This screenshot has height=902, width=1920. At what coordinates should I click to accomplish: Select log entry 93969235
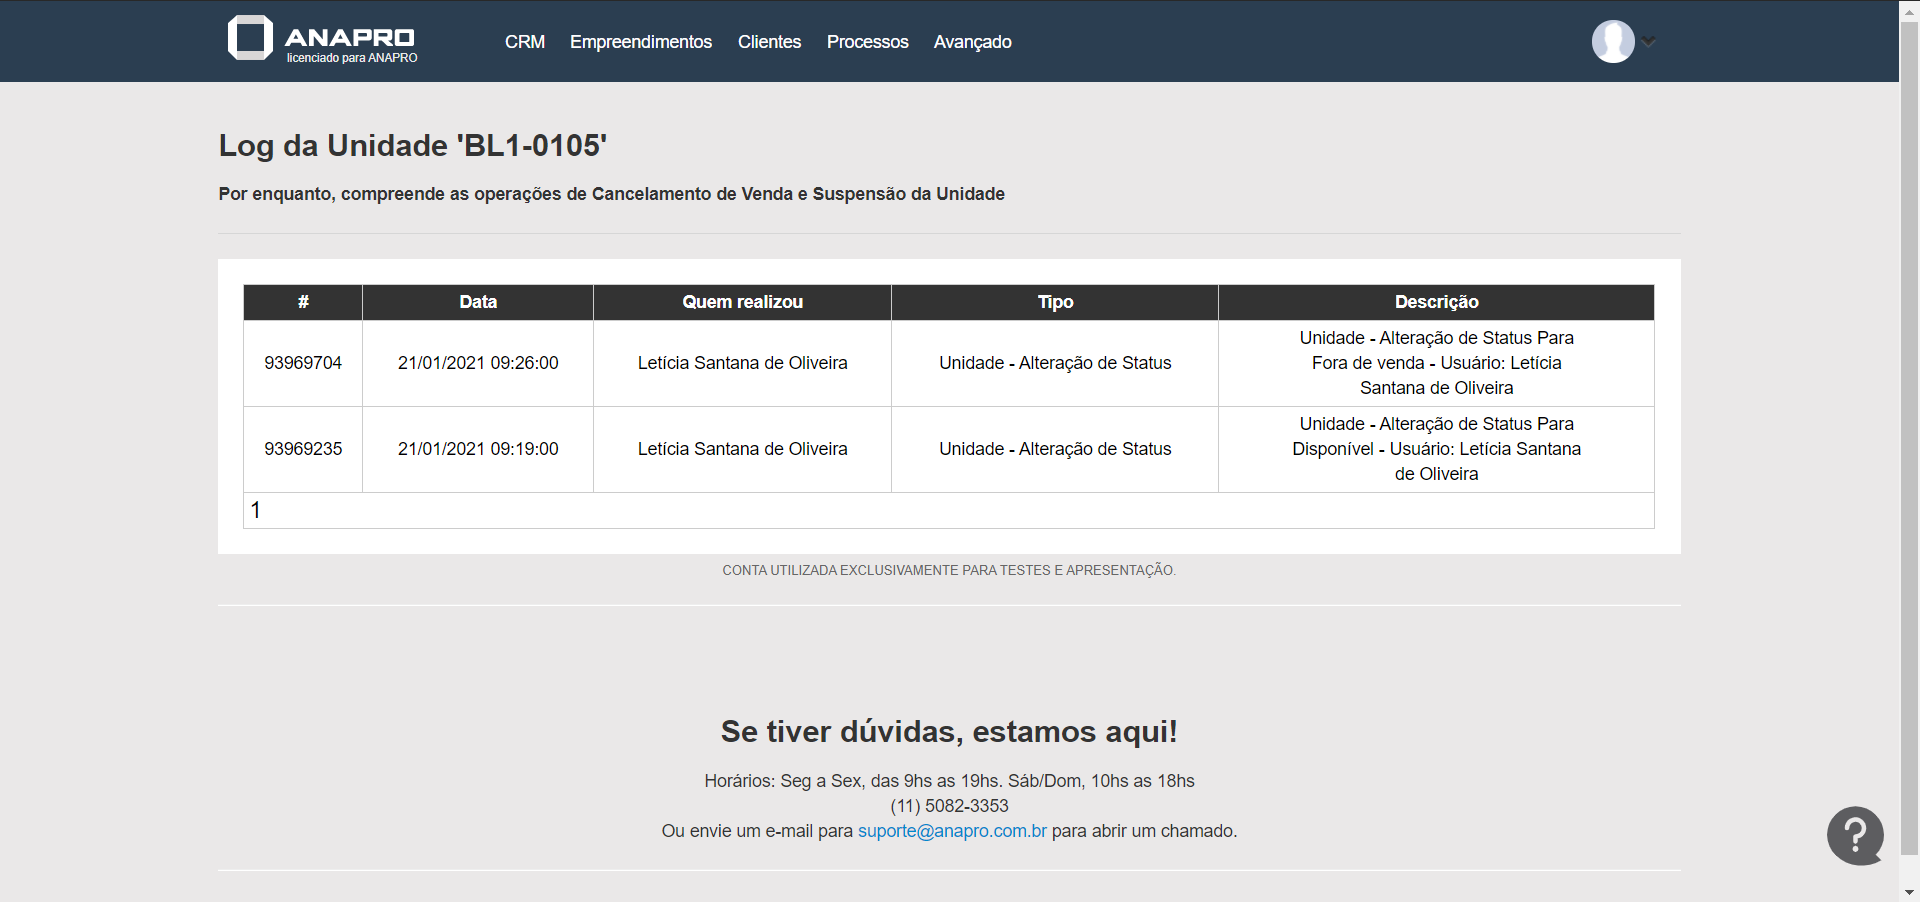pos(303,449)
